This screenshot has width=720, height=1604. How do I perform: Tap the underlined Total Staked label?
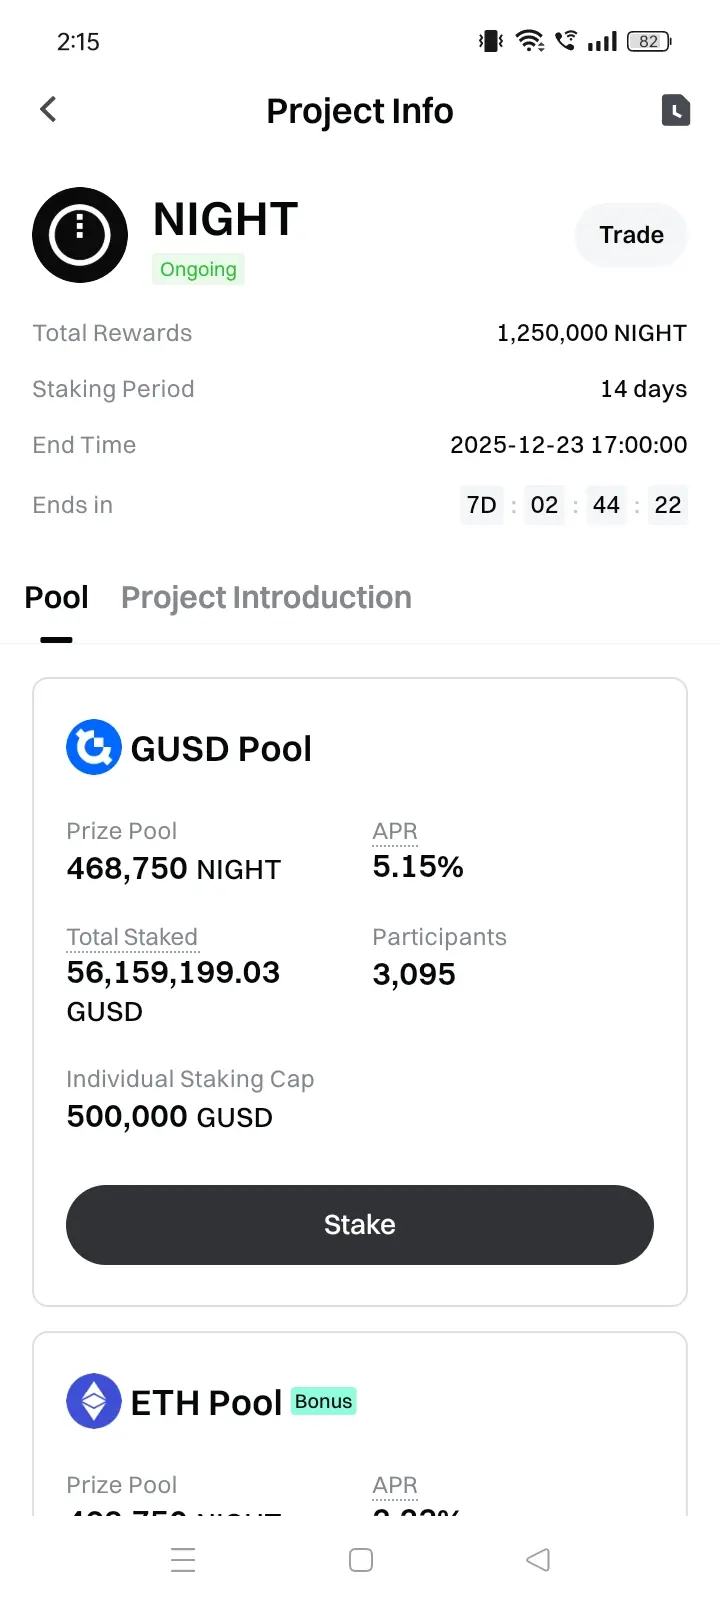[x=132, y=938]
